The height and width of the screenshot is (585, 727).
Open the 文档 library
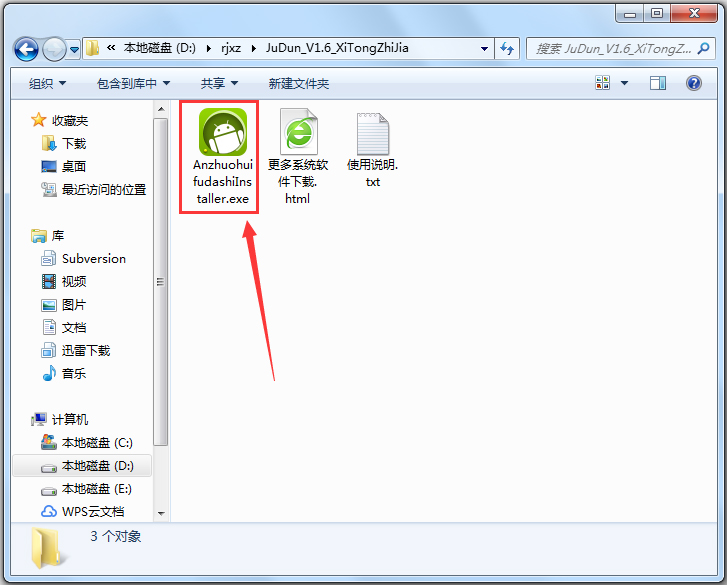(74, 328)
